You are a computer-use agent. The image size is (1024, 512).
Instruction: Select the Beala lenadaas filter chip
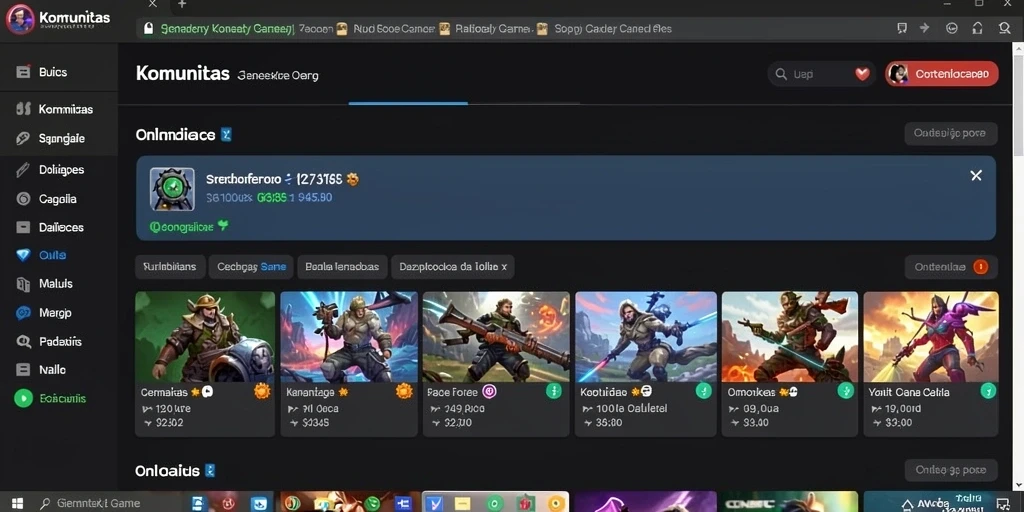342,267
